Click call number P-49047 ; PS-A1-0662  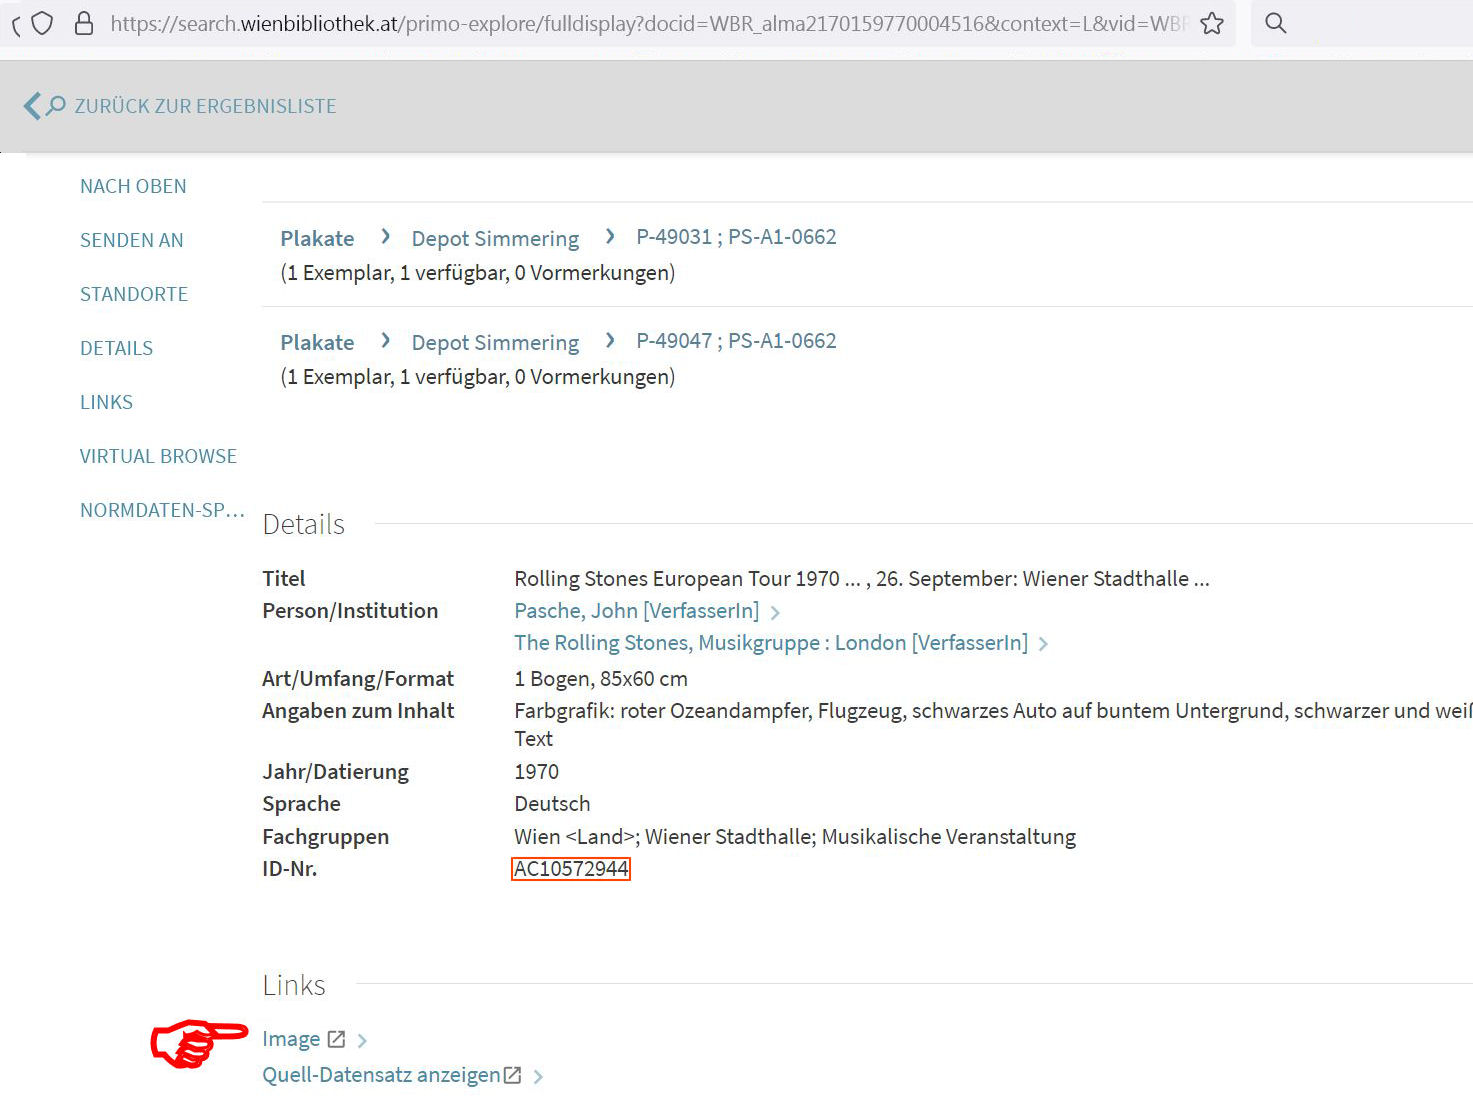click(736, 341)
